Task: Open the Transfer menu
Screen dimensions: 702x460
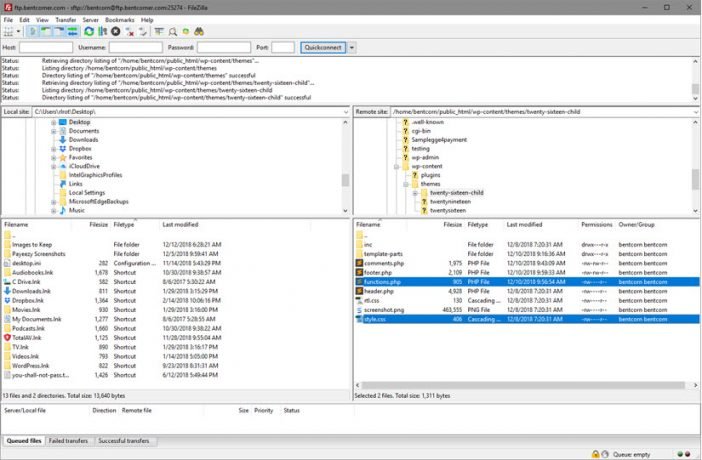Action: (x=65, y=20)
